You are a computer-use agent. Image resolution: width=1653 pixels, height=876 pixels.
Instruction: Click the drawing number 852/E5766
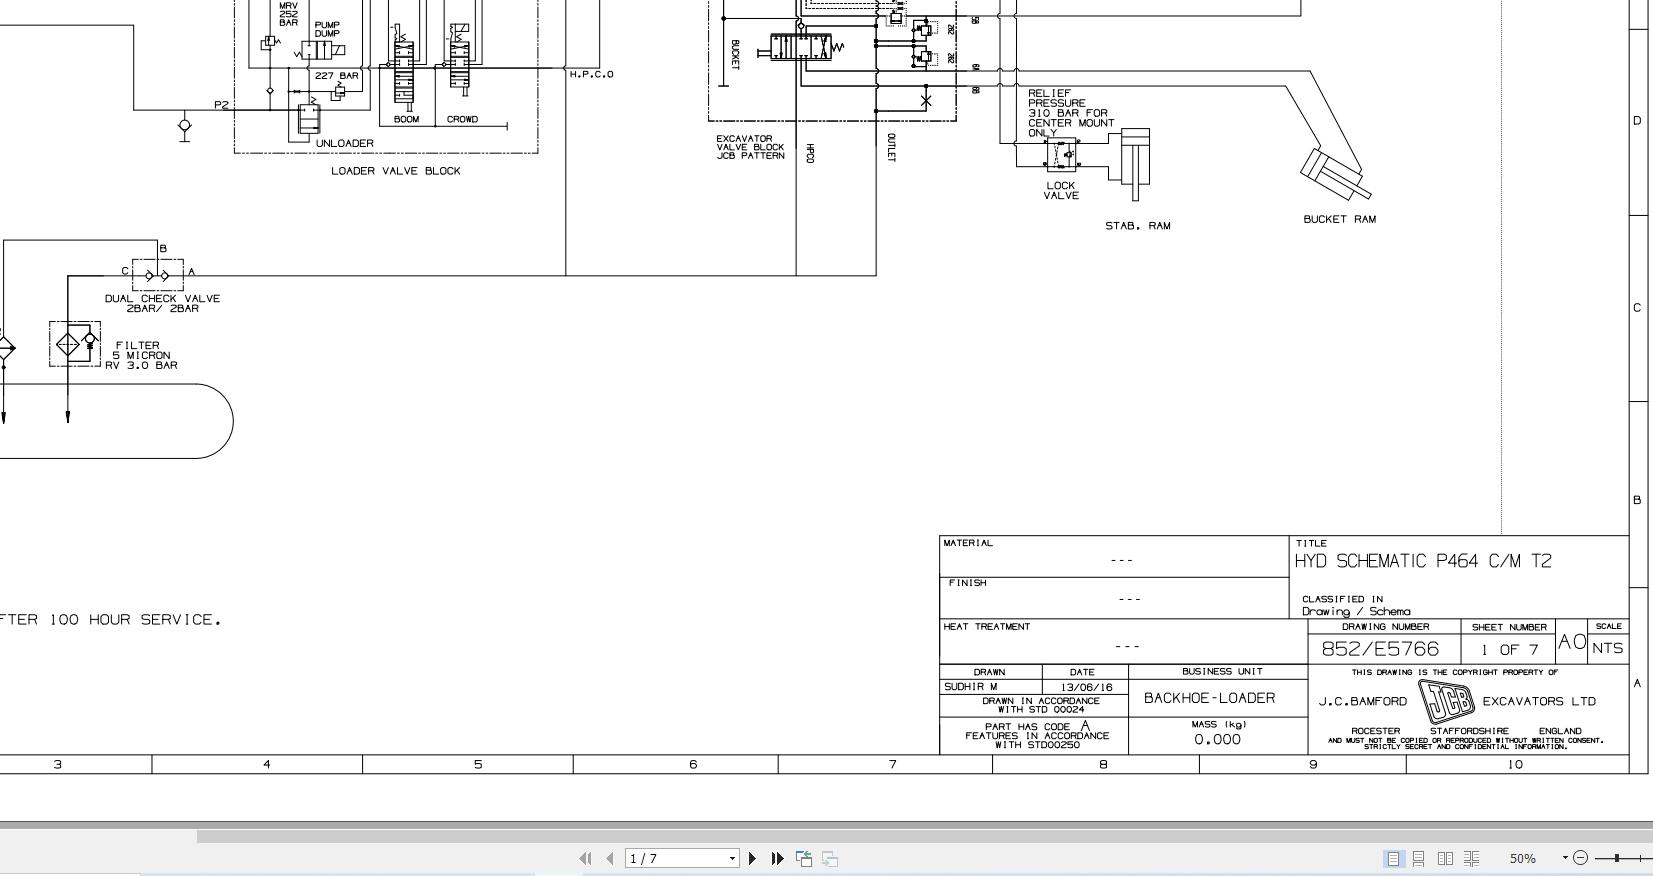(x=1380, y=649)
